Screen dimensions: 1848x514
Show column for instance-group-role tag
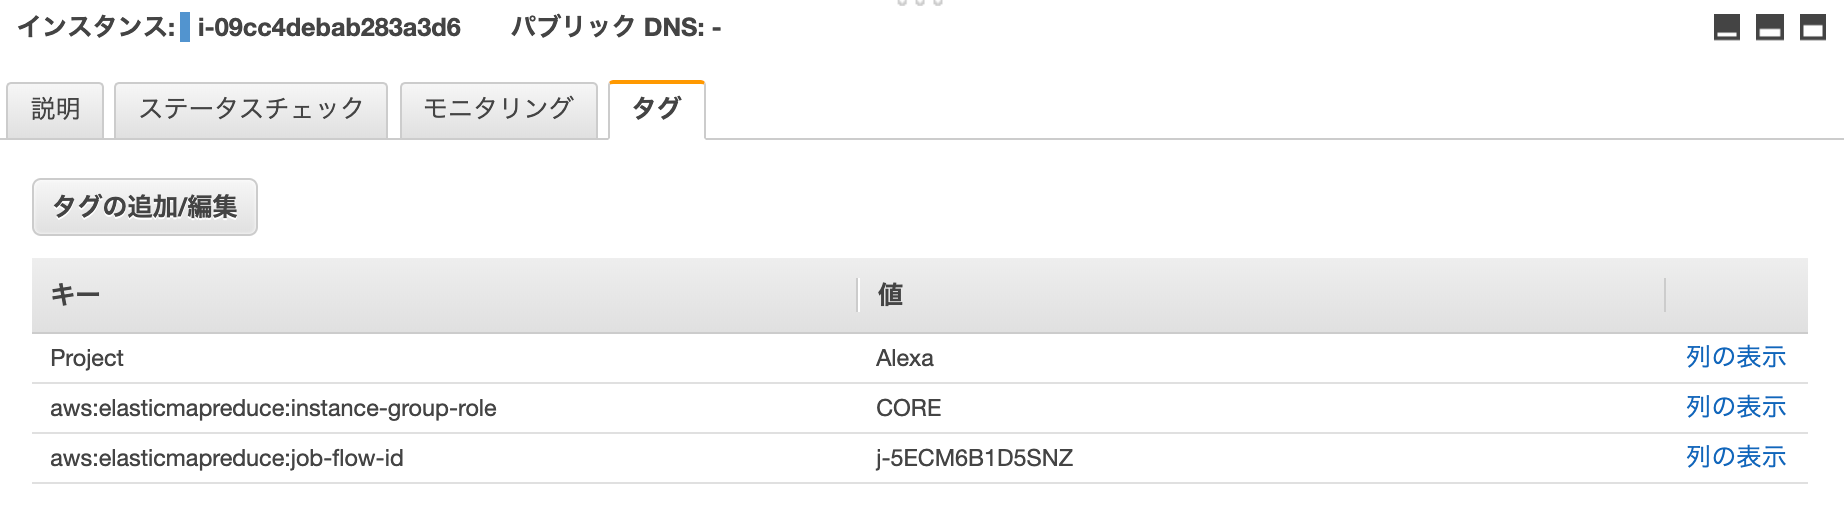[1736, 407]
